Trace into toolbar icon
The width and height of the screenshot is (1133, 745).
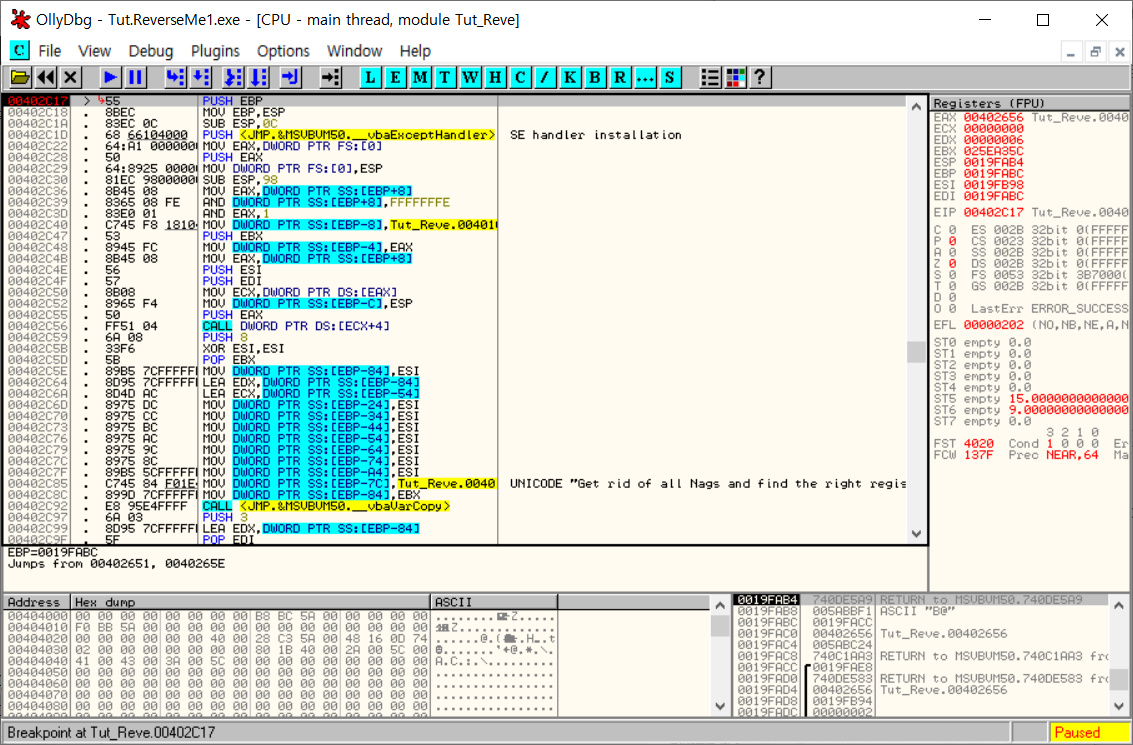(x=233, y=77)
